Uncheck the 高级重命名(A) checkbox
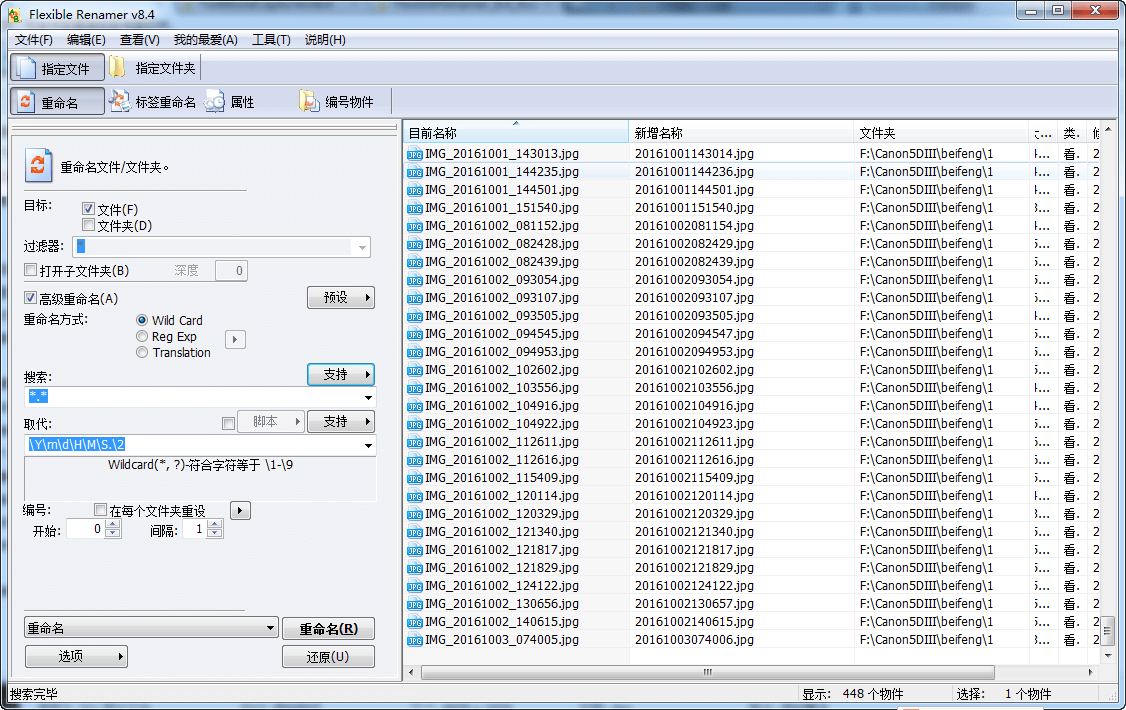 pos(30,298)
